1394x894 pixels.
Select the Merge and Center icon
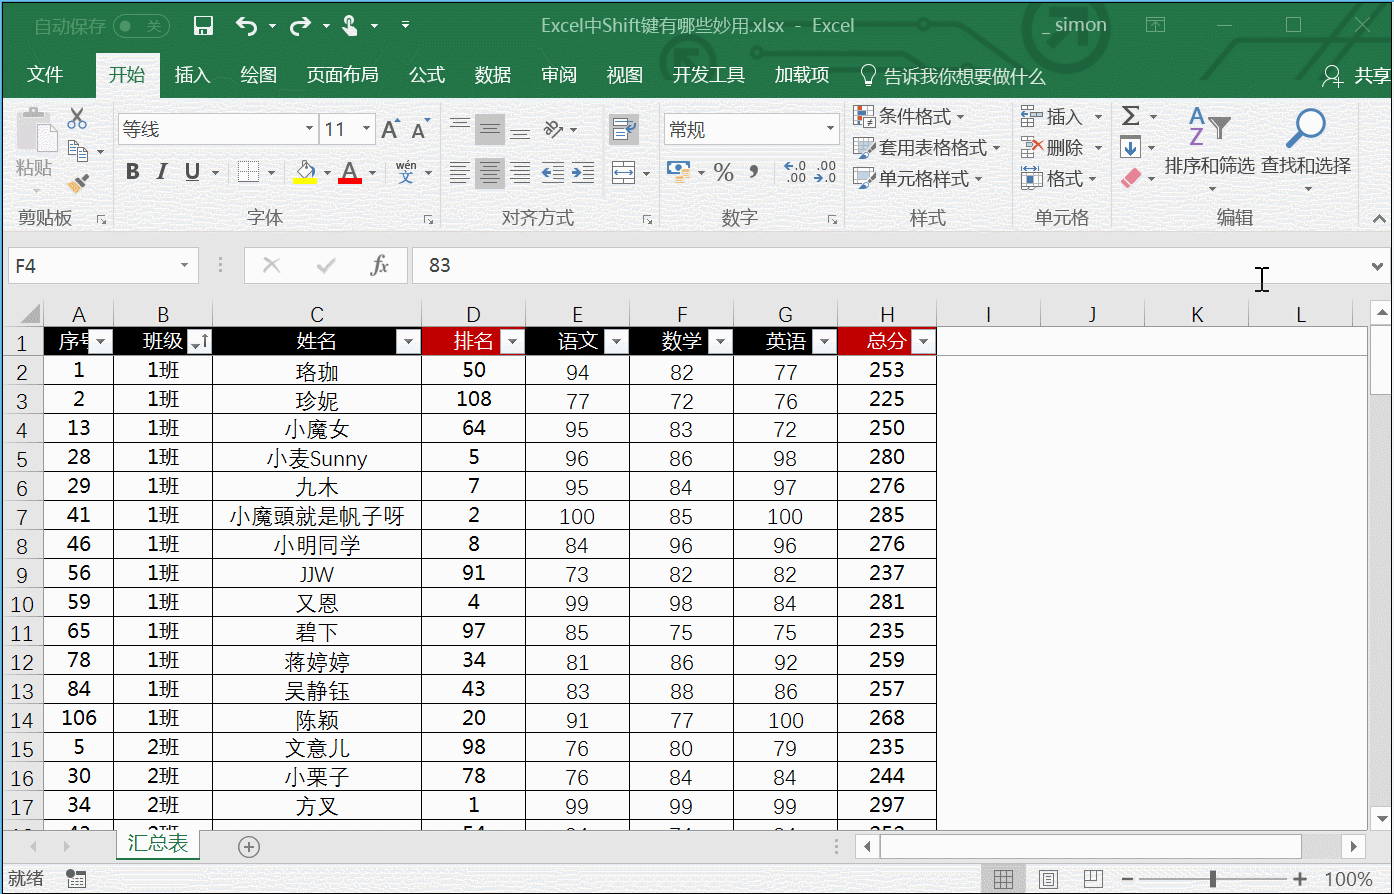pyautogui.click(x=624, y=171)
